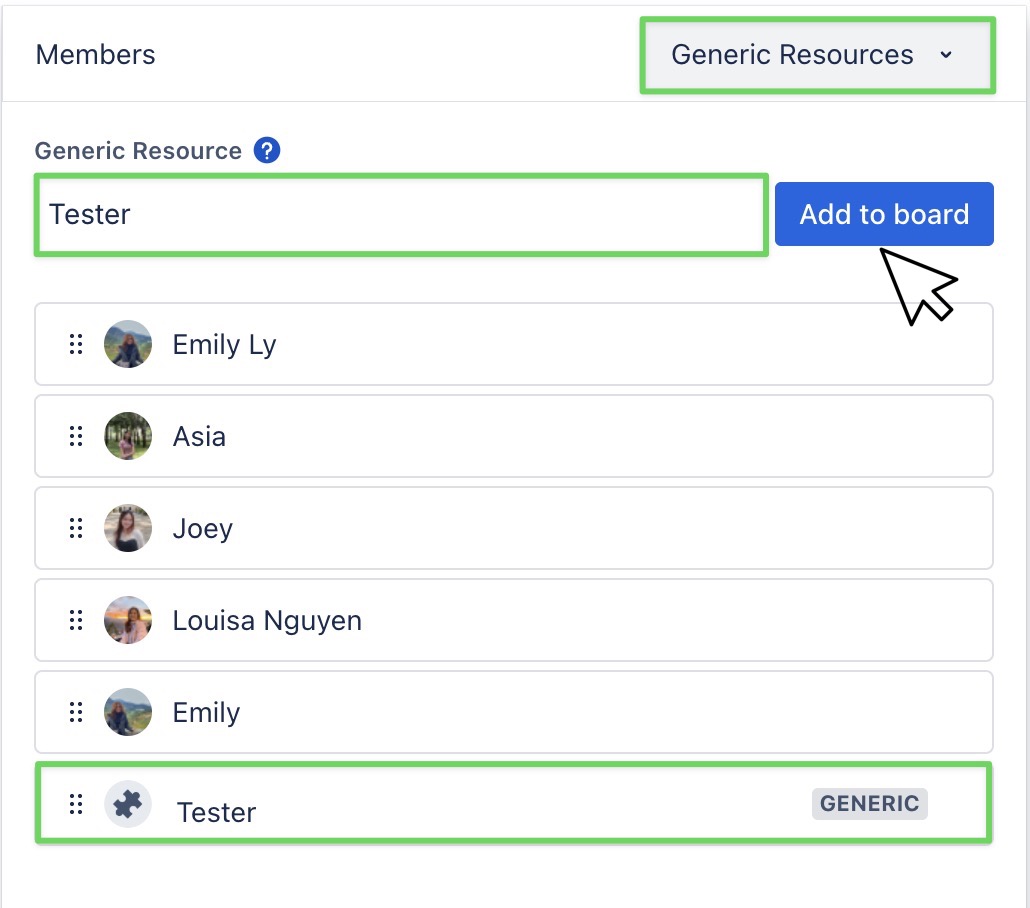Click the drag handle beside Tester
The width and height of the screenshot is (1030, 908).
click(74, 803)
